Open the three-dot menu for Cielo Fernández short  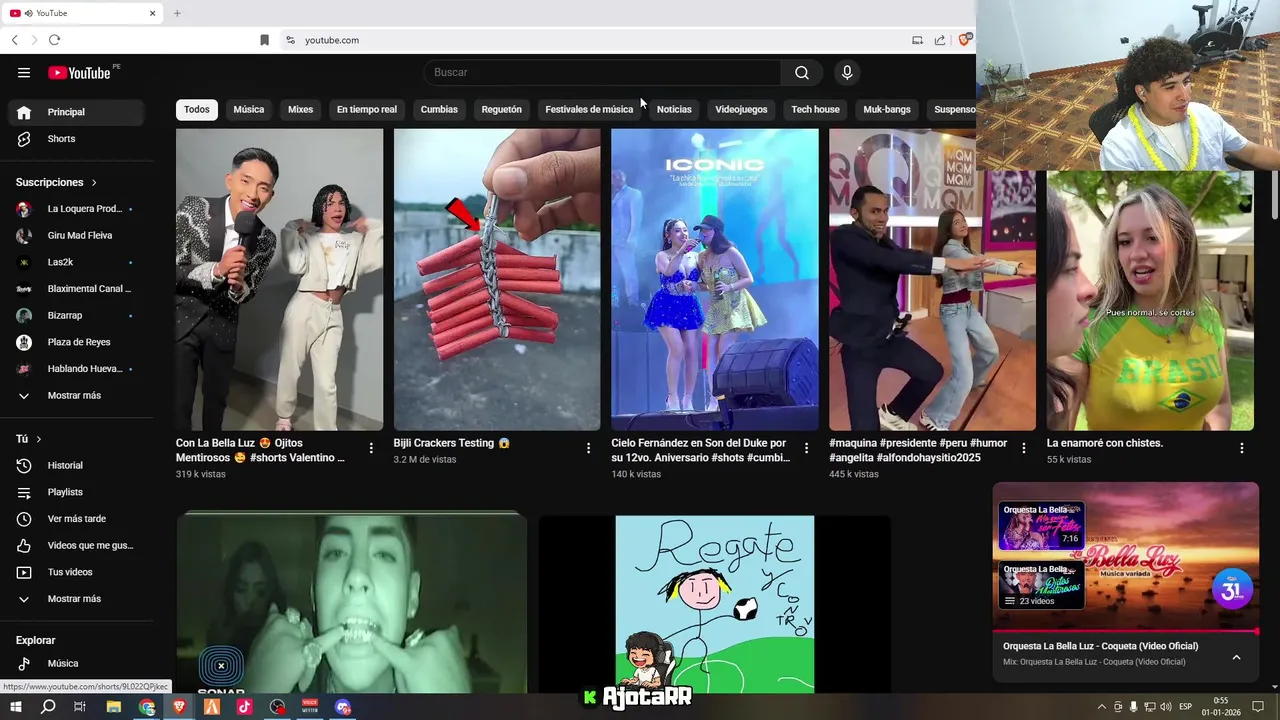tap(806, 448)
